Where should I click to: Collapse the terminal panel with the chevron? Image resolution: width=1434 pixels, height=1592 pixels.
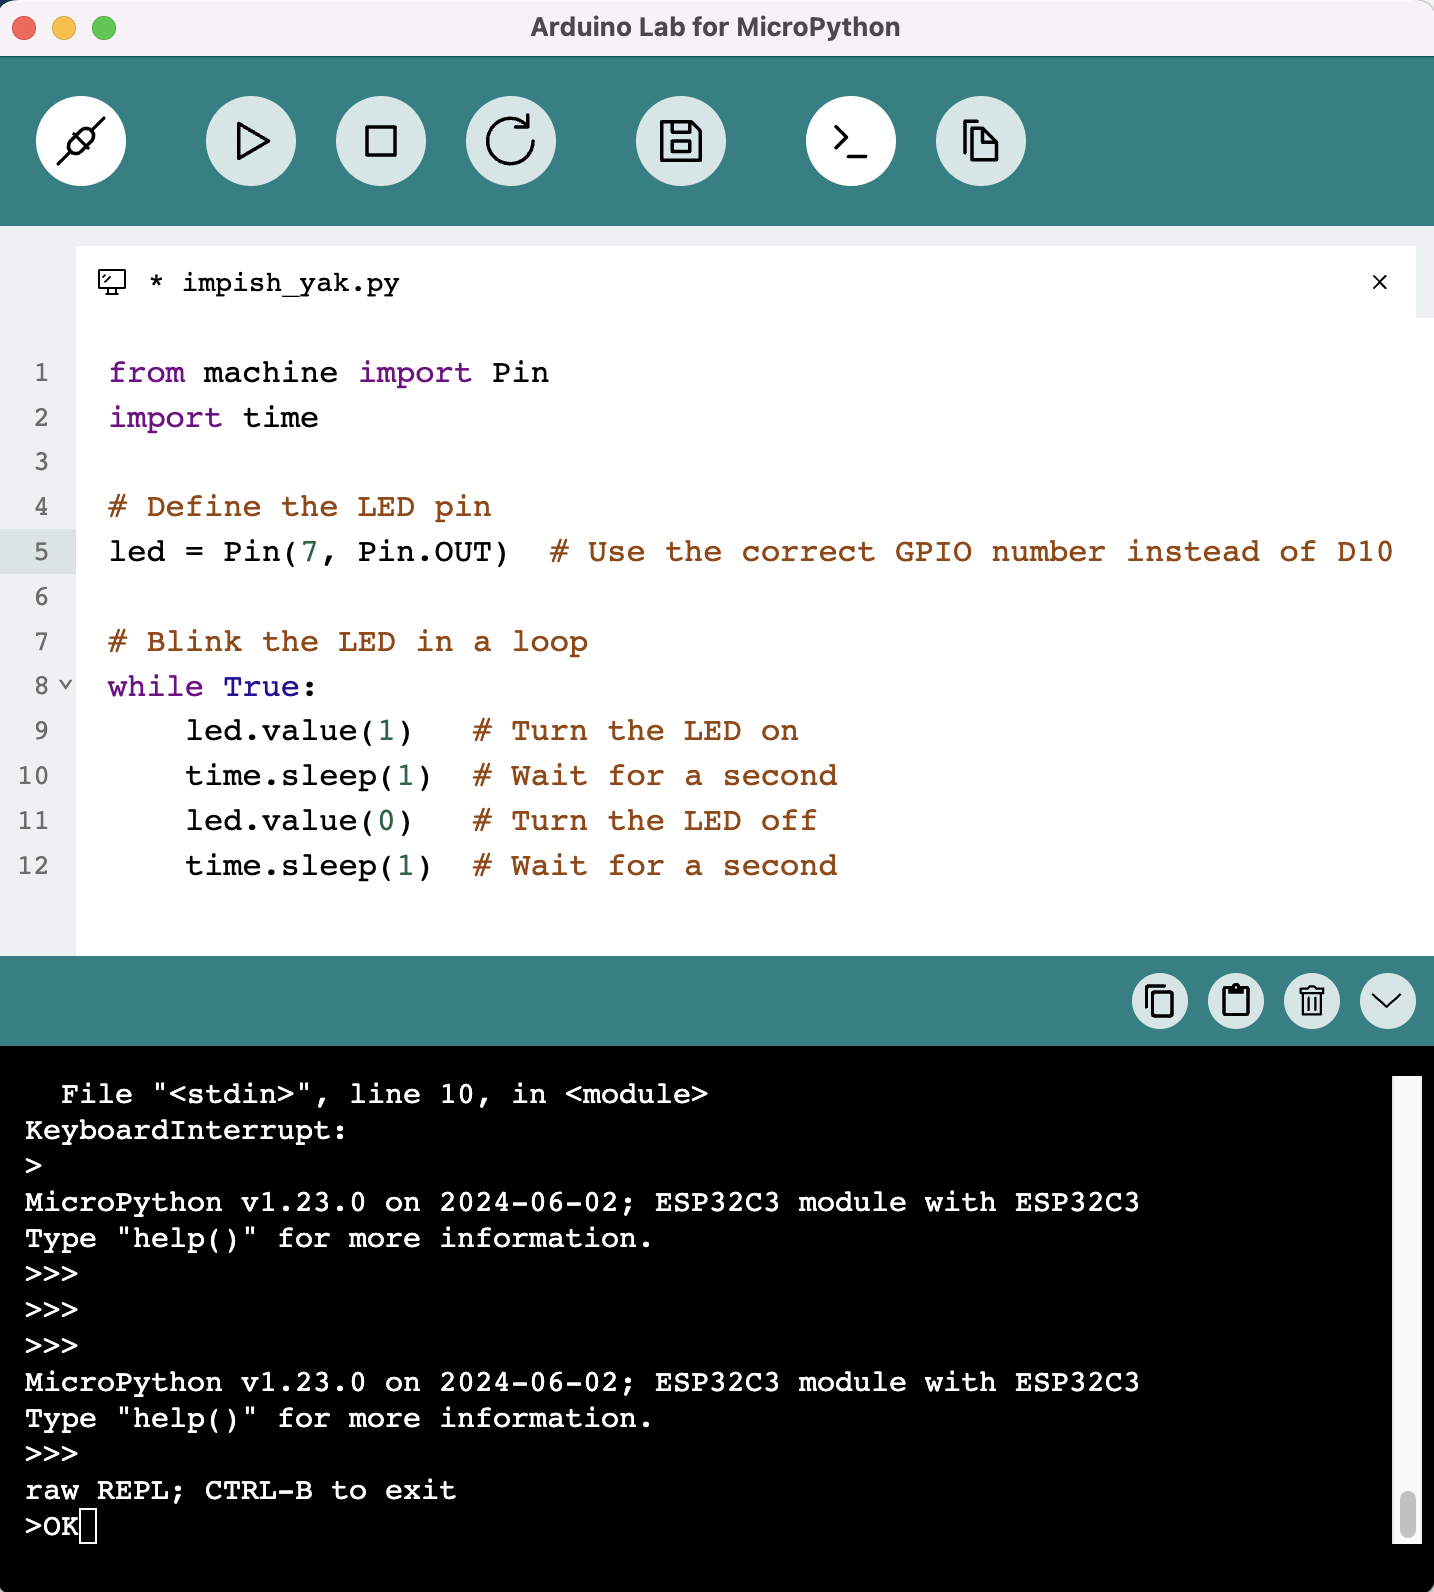1388,1001
